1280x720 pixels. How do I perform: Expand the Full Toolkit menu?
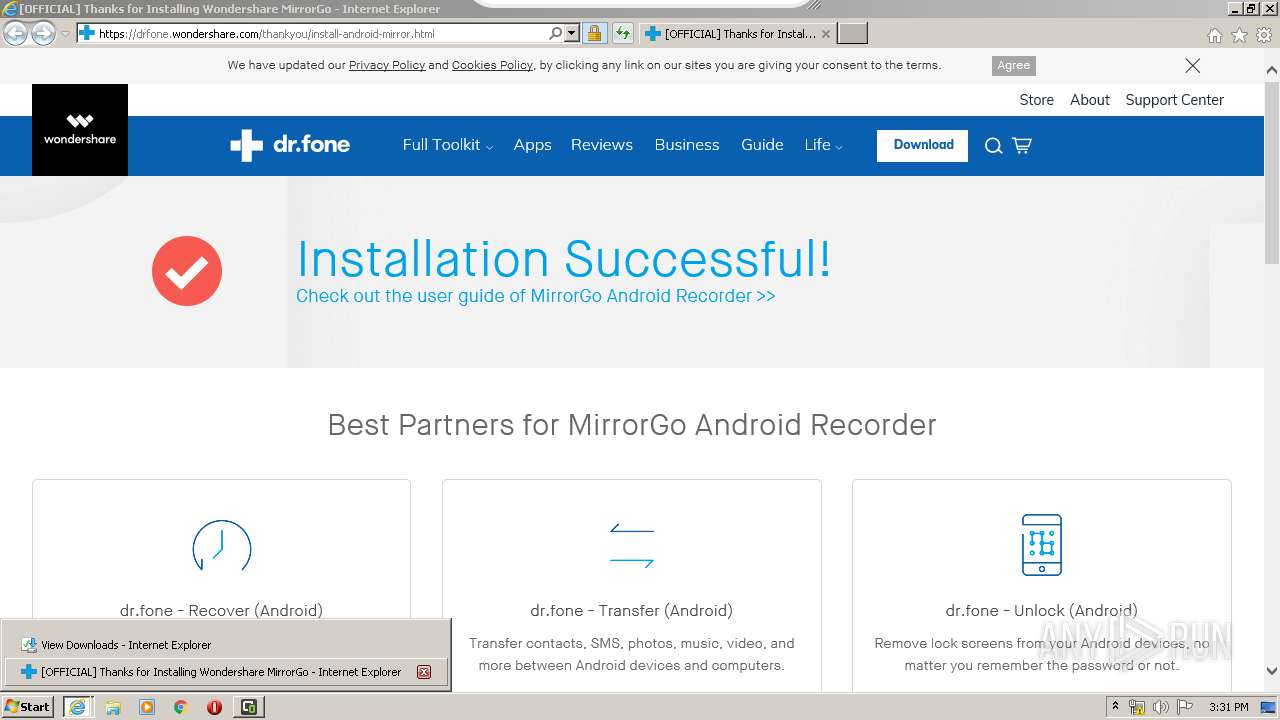[448, 145]
